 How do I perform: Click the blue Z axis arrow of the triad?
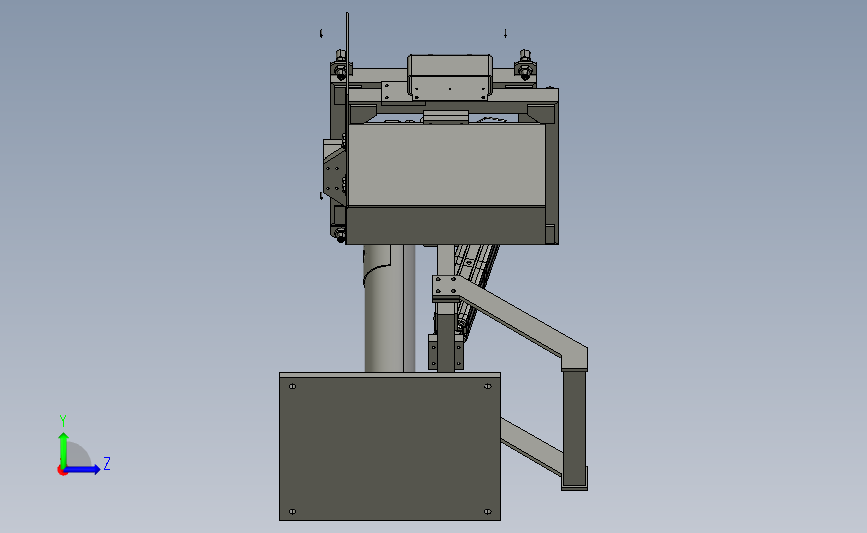tap(83, 469)
